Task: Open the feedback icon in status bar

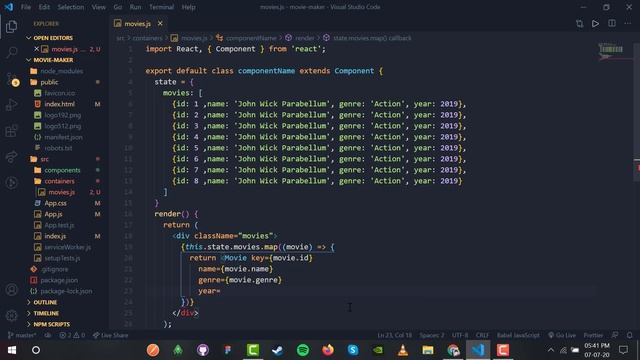Action: (615, 335)
